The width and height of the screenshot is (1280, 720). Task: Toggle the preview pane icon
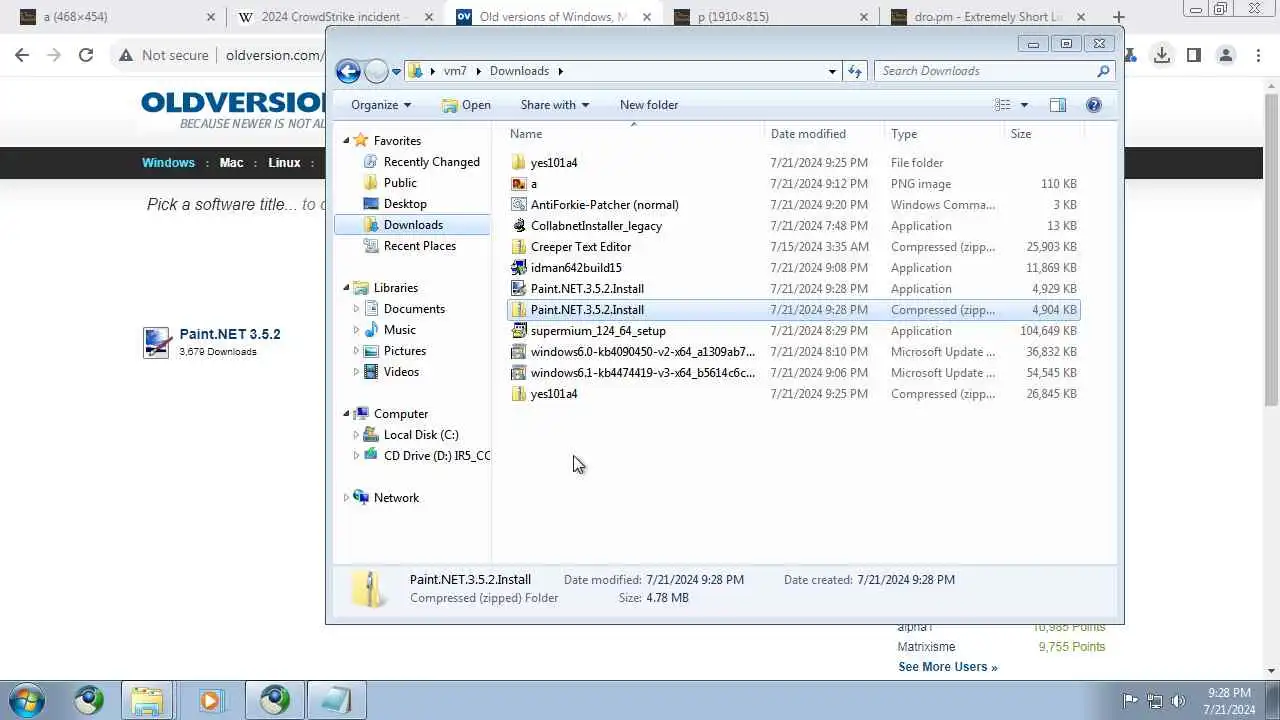[x=1058, y=105]
